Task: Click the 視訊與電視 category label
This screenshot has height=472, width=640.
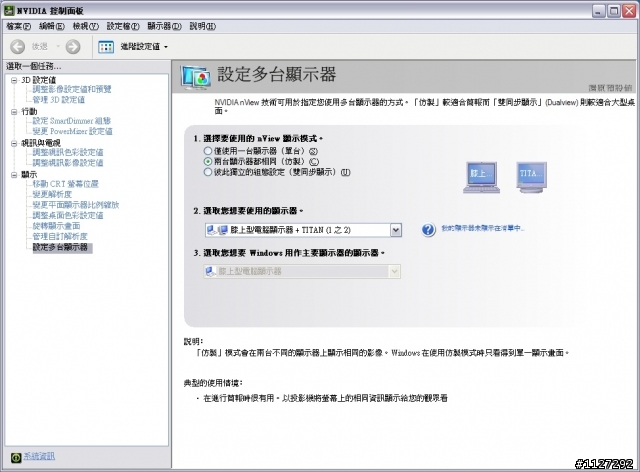Action: (x=41, y=143)
